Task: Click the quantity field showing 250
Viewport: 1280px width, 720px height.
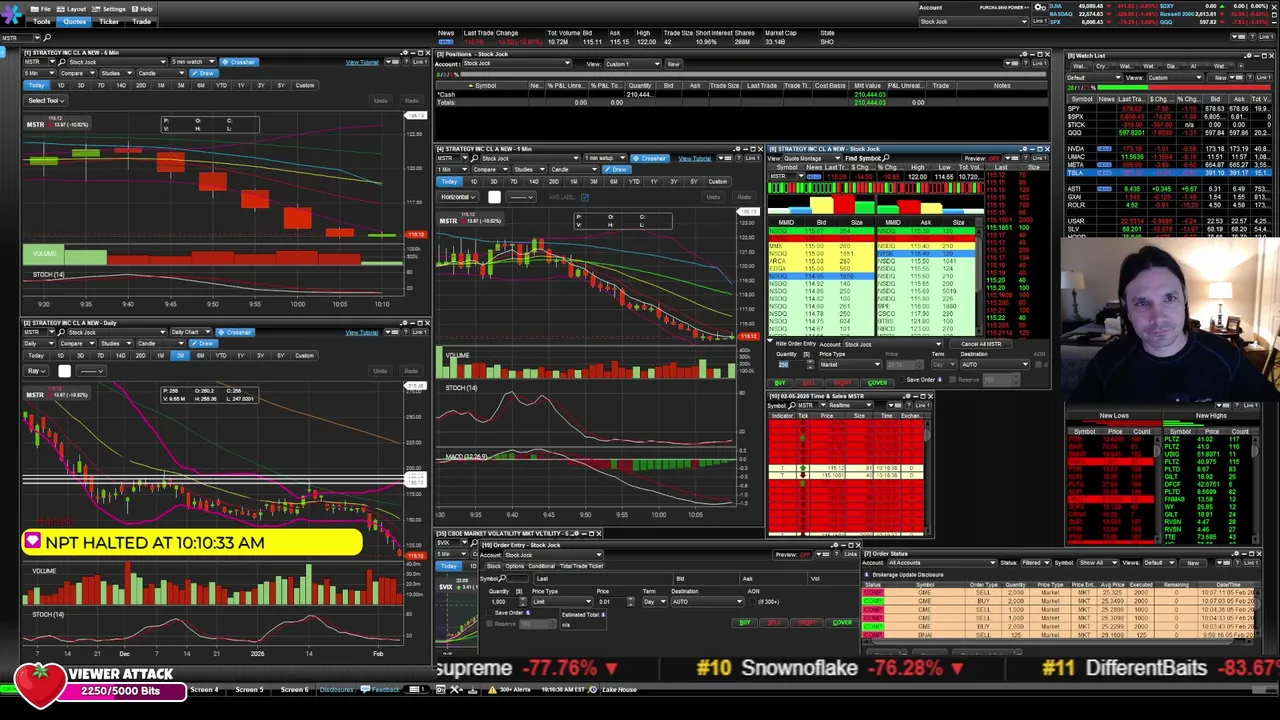Action: pyautogui.click(x=790, y=364)
